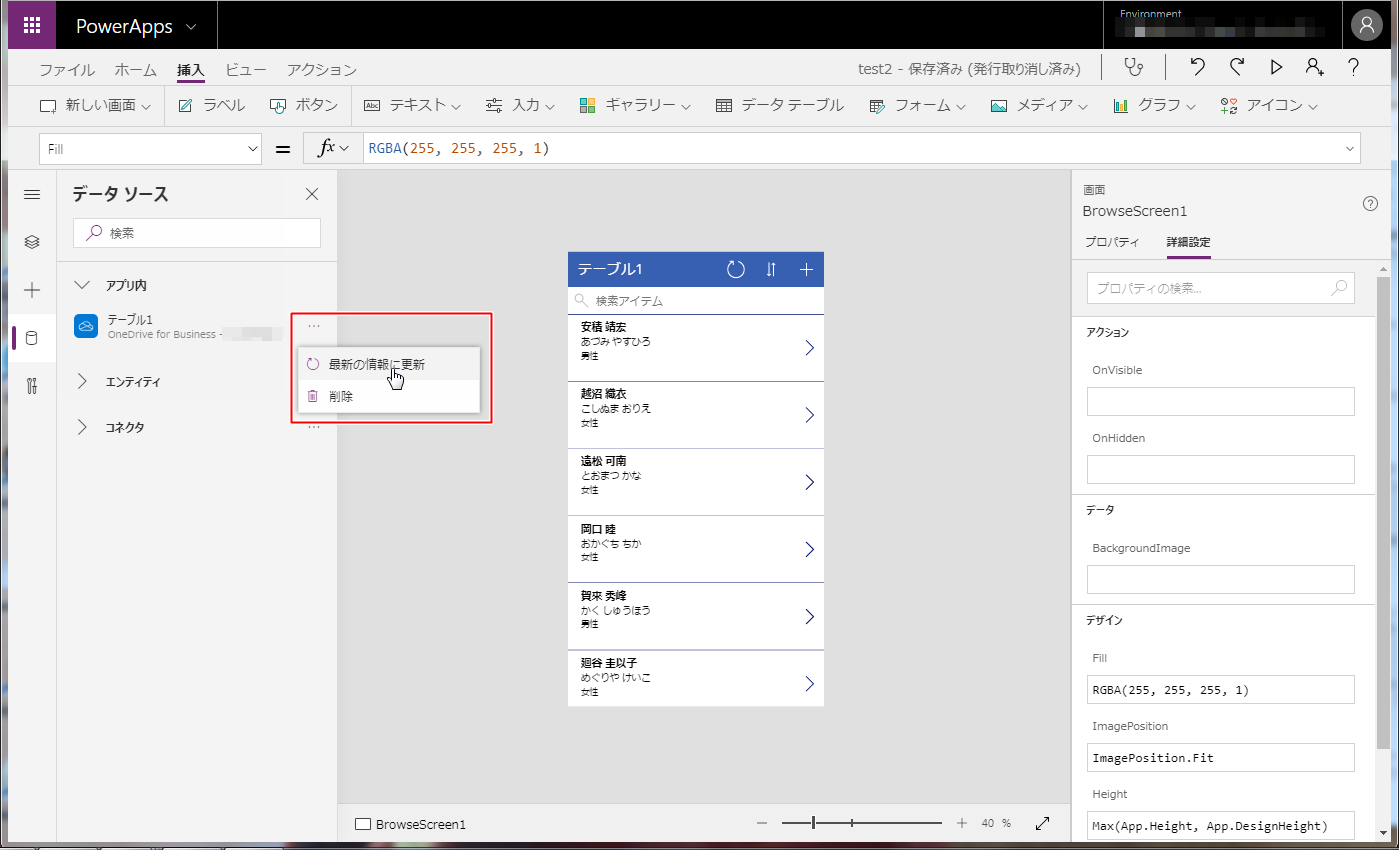The image size is (1399, 850).
Task: Open help icon in properties pane
Action: pos(1371,203)
